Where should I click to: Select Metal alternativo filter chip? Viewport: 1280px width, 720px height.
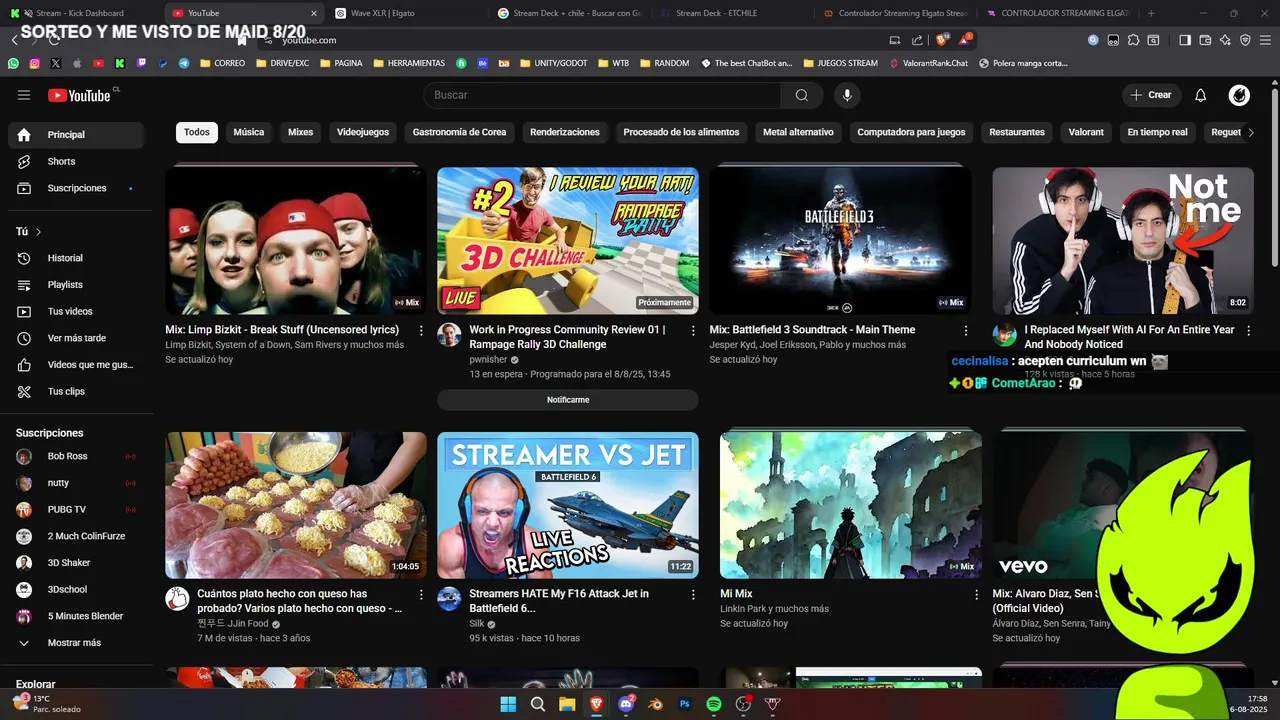click(x=798, y=132)
